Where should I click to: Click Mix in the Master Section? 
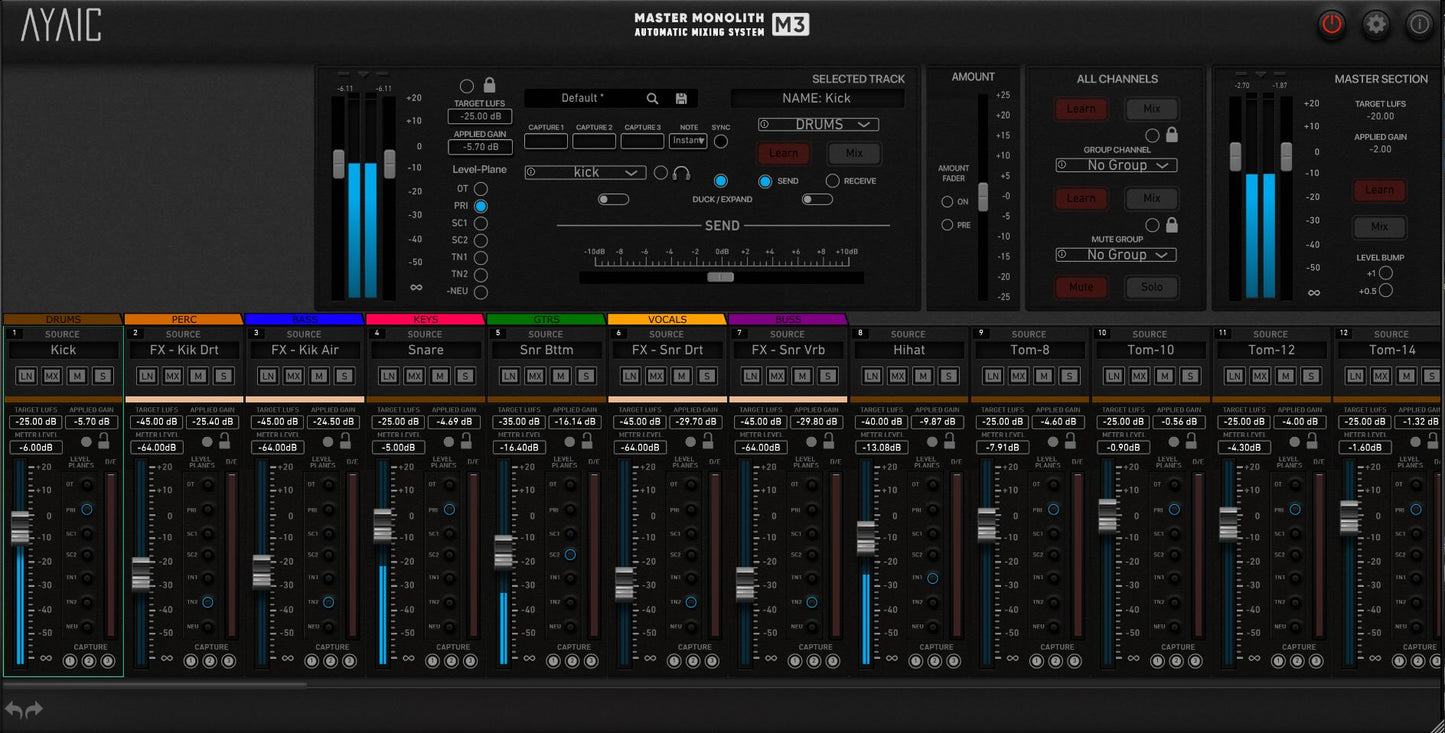(1379, 226)
